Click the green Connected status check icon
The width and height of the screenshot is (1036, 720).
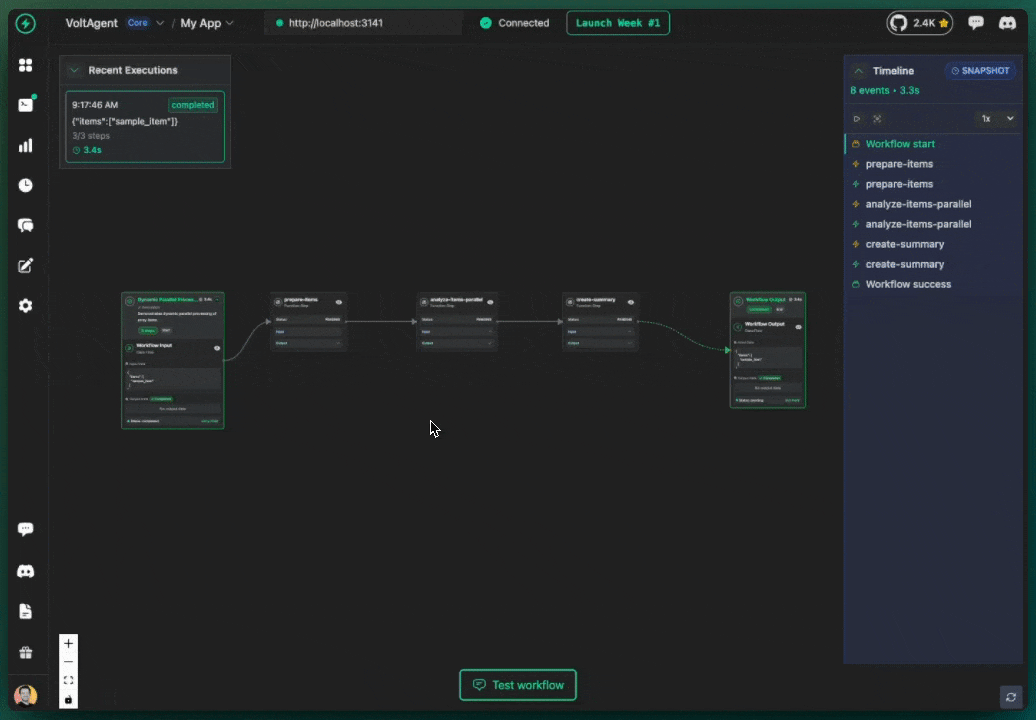(486, 23)
